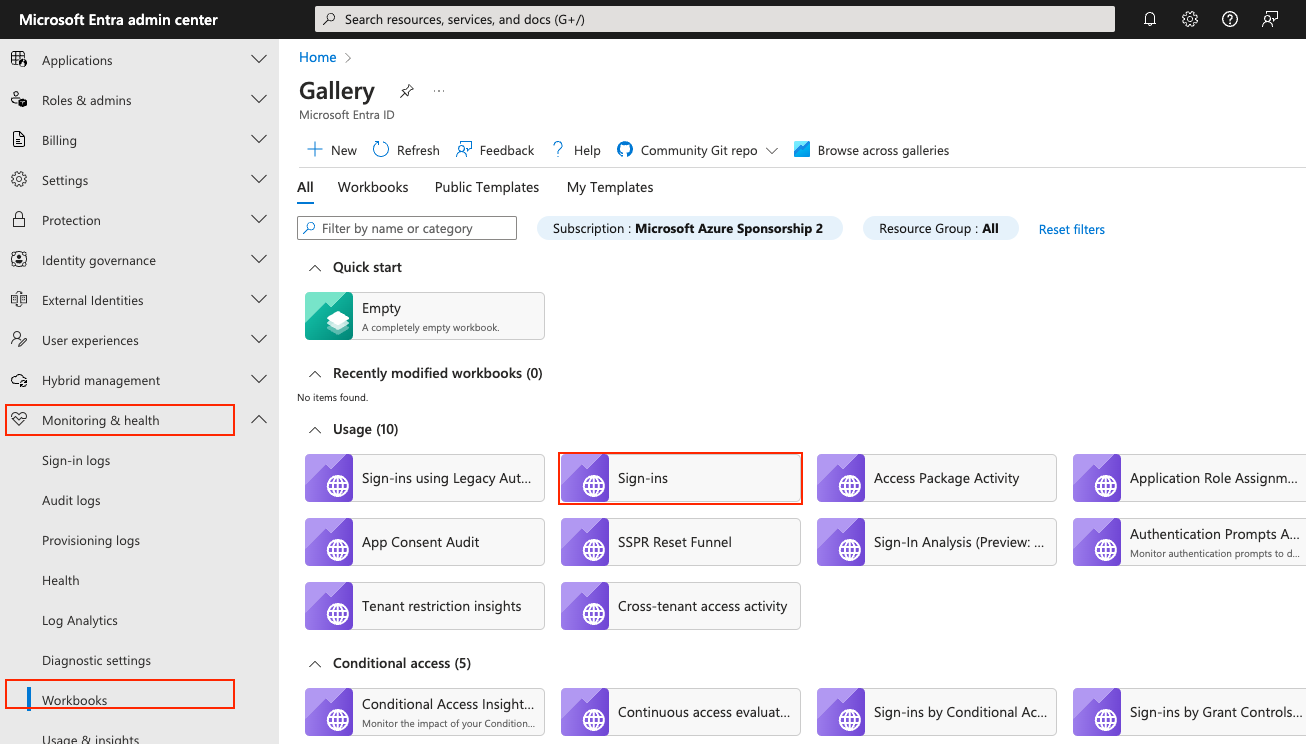Image resolution: width=1306 pixels, height=744 pixels.
Task: Open the settings gear in the top bar
Action: (x=1189, y=18)
